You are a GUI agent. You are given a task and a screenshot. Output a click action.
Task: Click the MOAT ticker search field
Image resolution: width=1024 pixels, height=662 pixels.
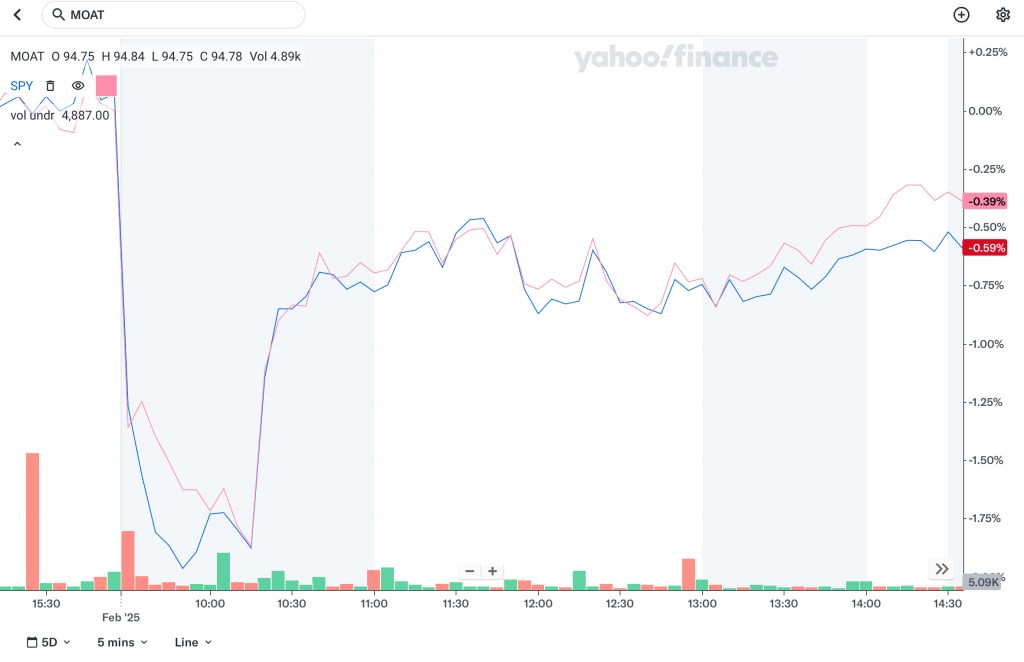click(x=180, y=15)
